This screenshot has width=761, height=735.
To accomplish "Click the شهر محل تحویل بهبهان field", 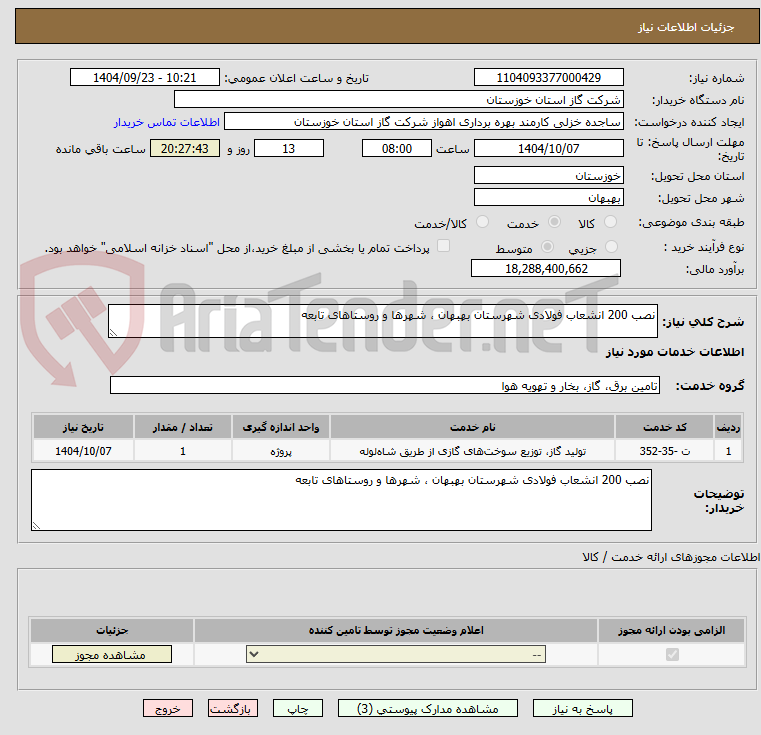I will tap(548, 198).
